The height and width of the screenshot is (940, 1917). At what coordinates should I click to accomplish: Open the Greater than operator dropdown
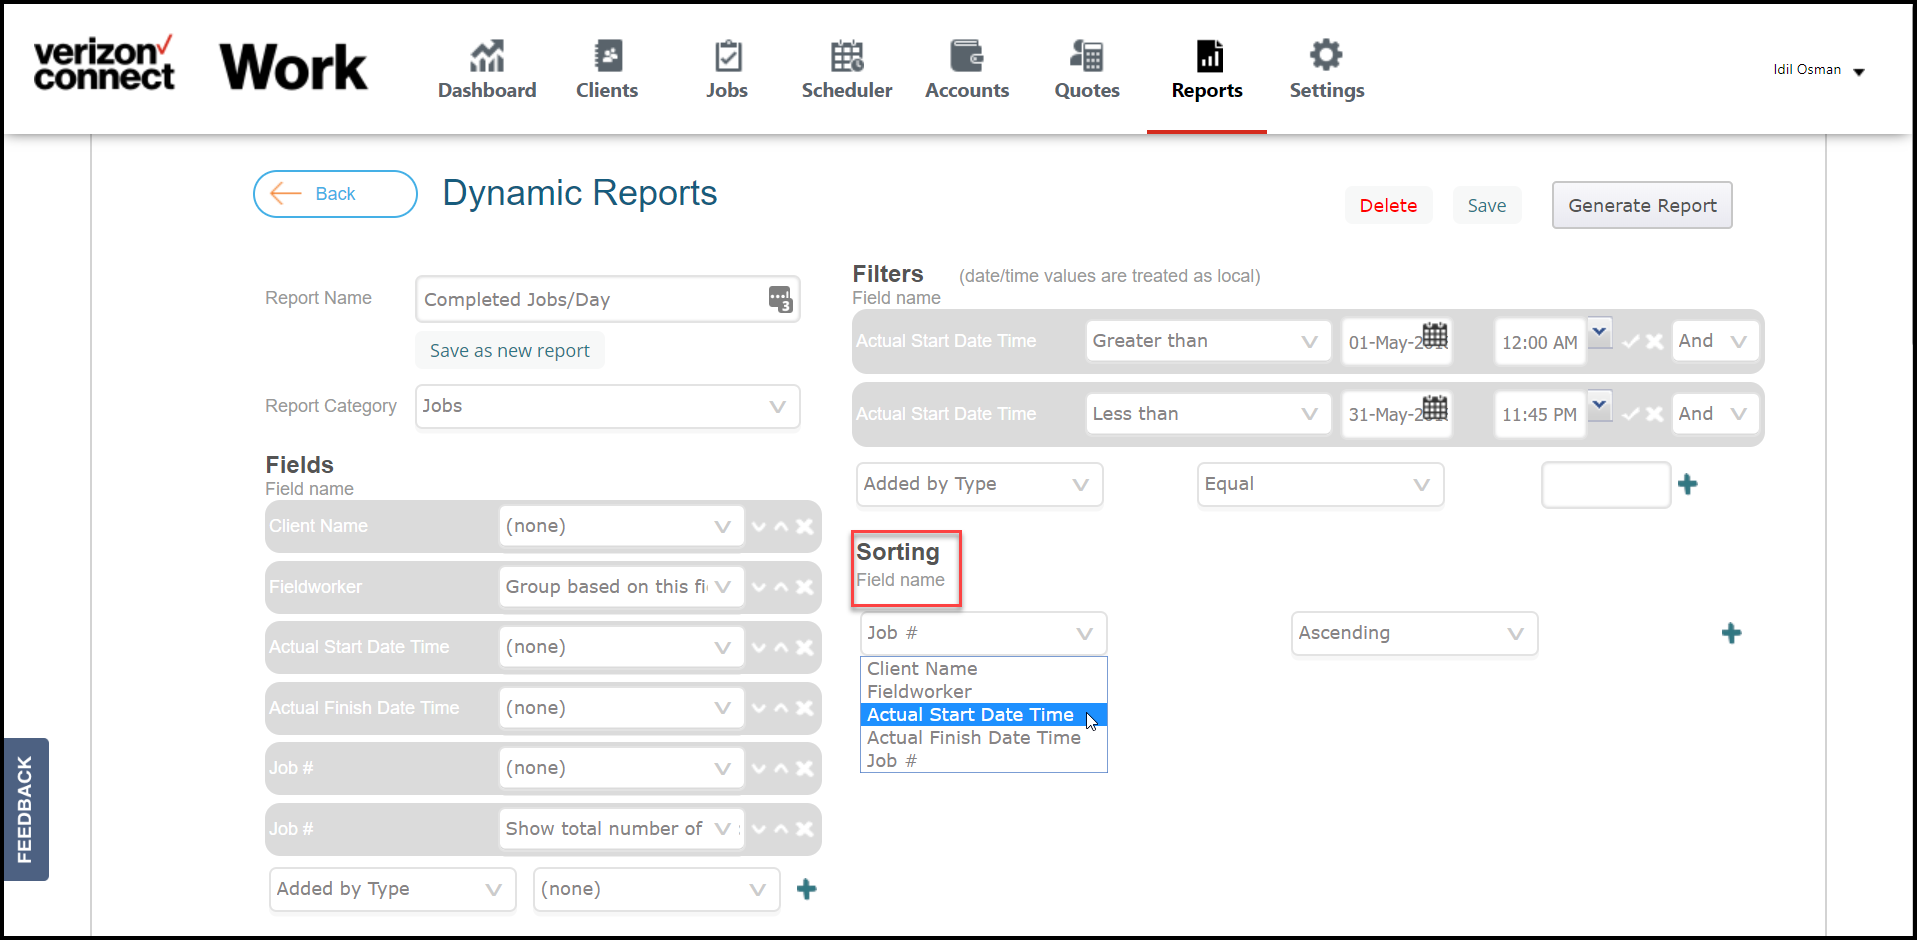[1208, 341]
